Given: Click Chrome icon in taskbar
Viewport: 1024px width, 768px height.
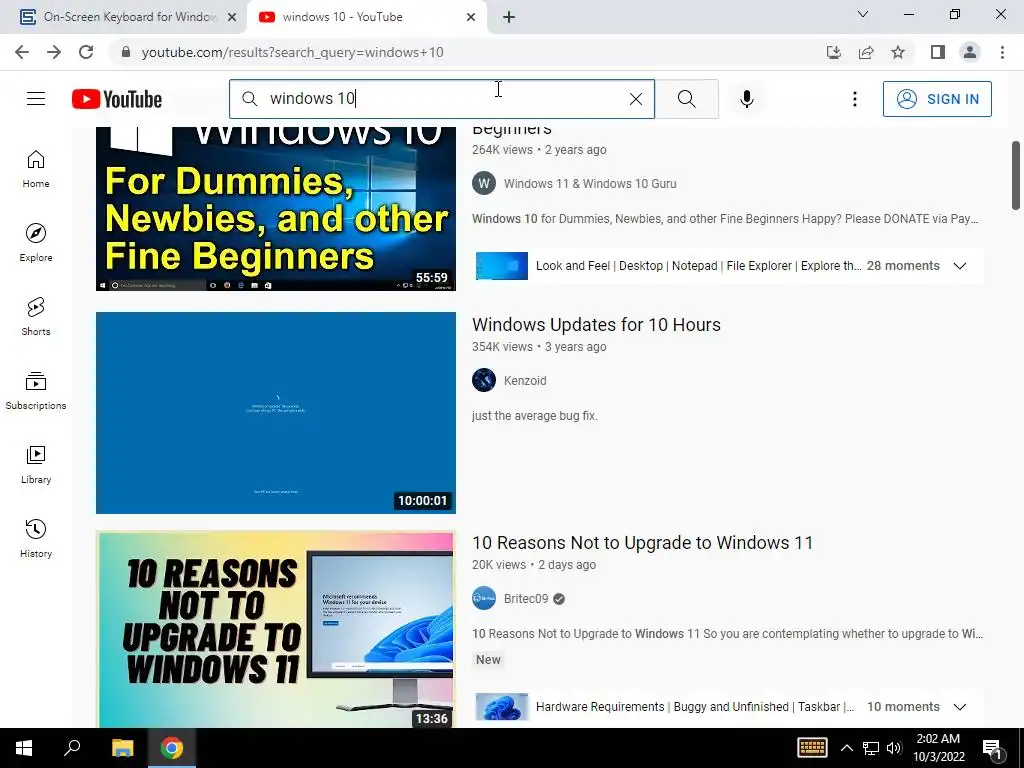Looking at the screenshot, I should 172,748.
